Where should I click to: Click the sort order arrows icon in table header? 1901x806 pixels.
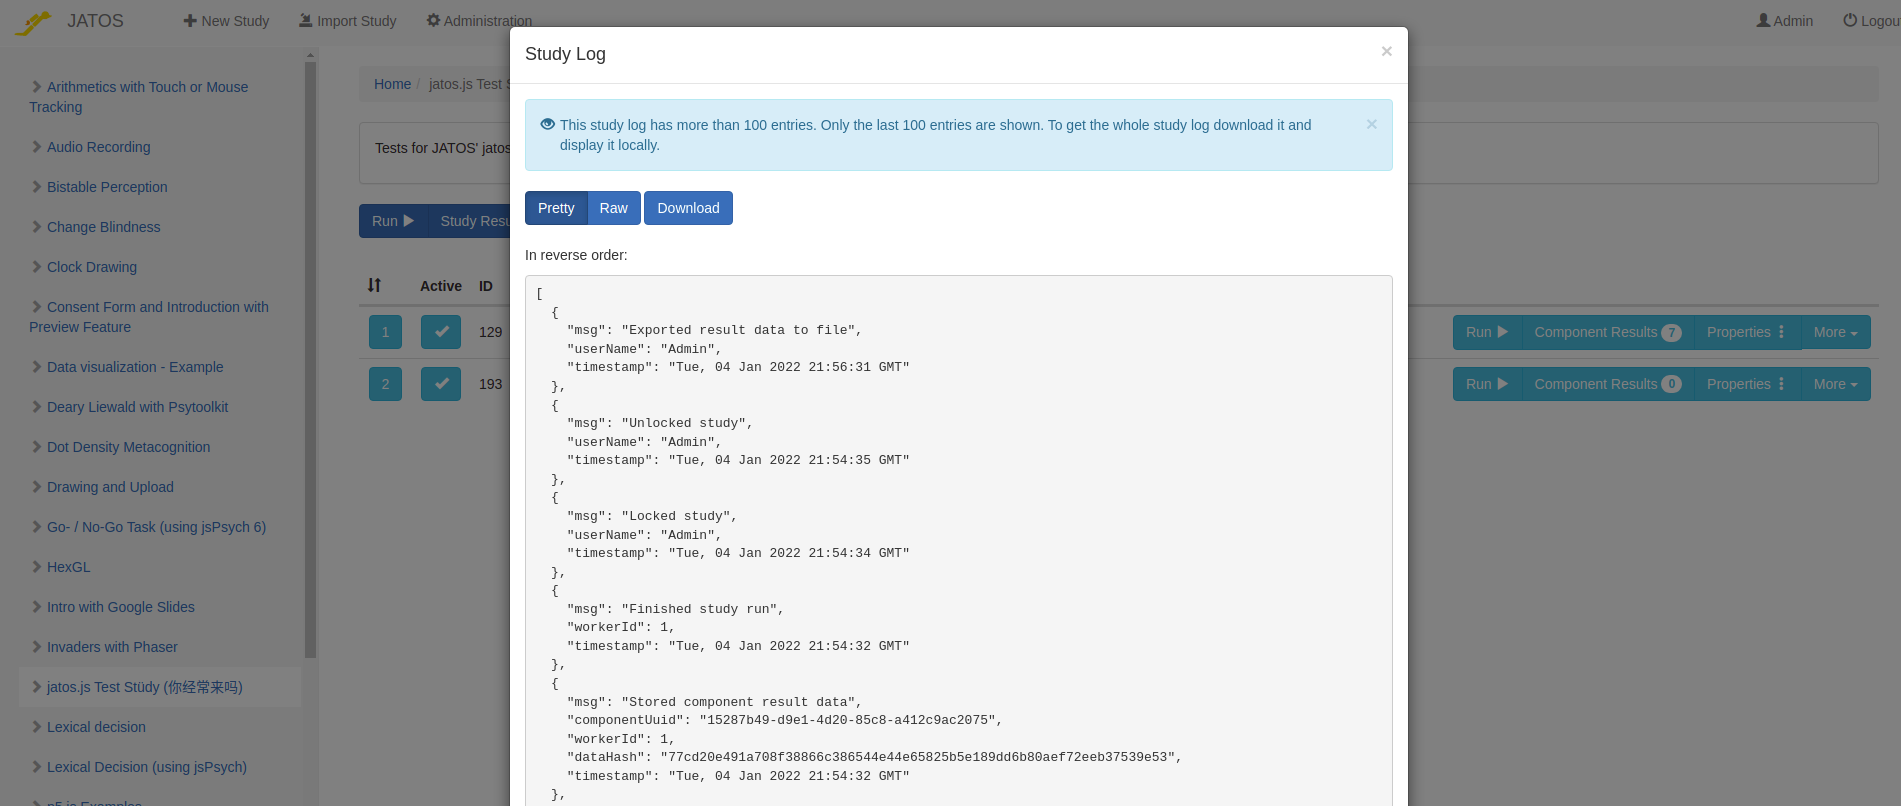(x=374, y=285)
